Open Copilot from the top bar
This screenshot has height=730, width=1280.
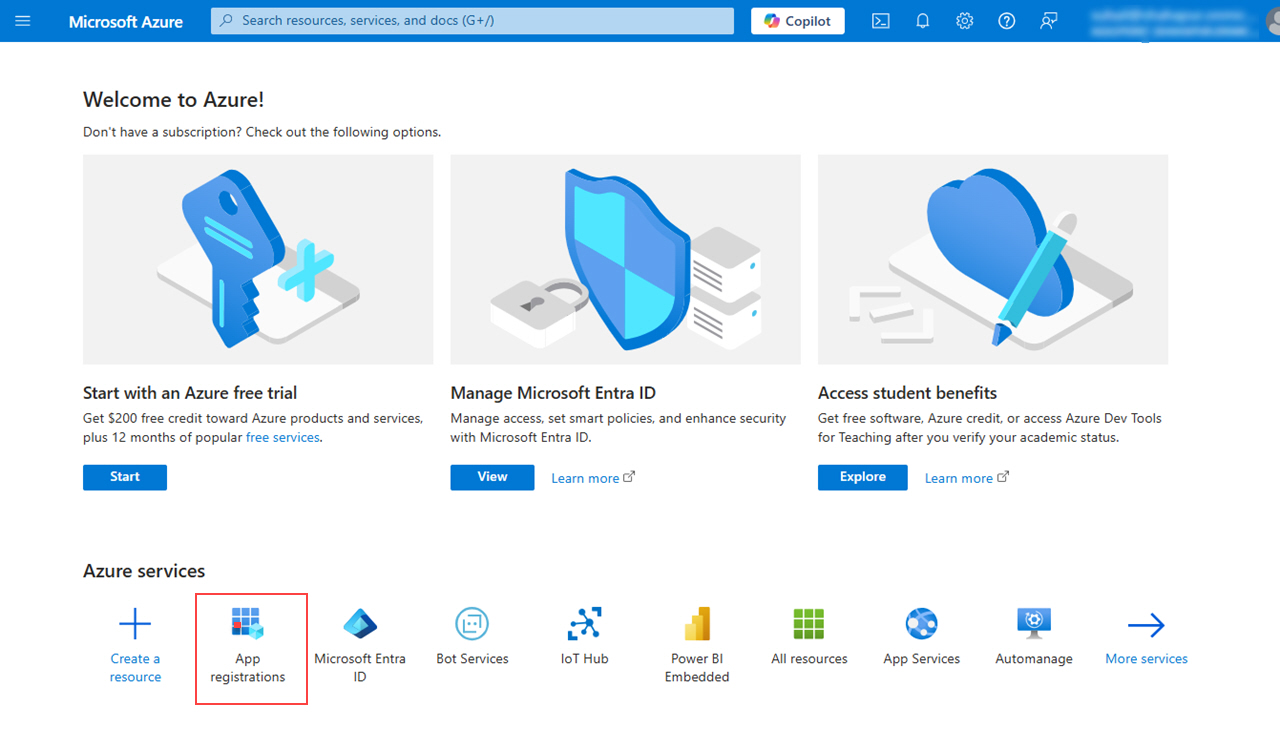point(798,21)
